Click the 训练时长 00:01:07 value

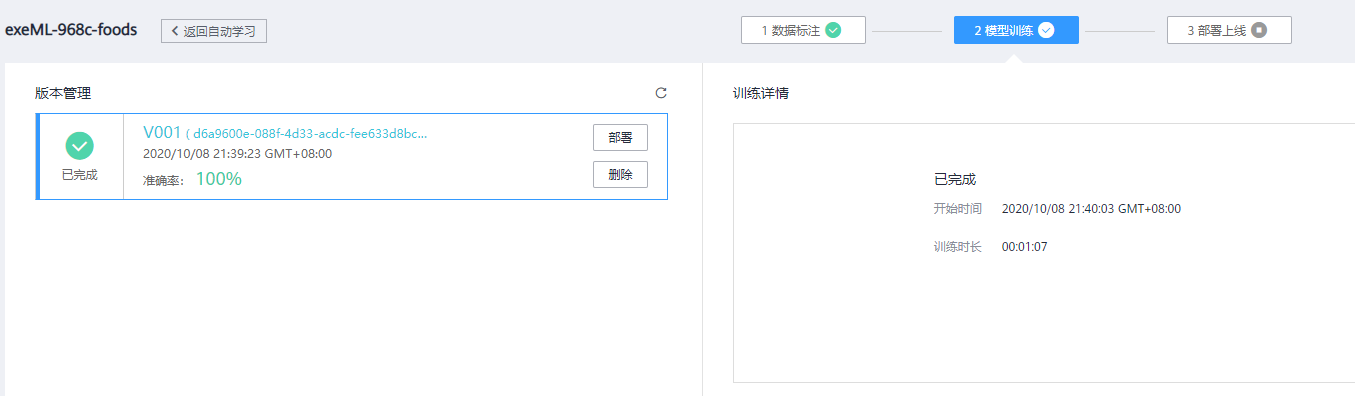pos(1024,246)
